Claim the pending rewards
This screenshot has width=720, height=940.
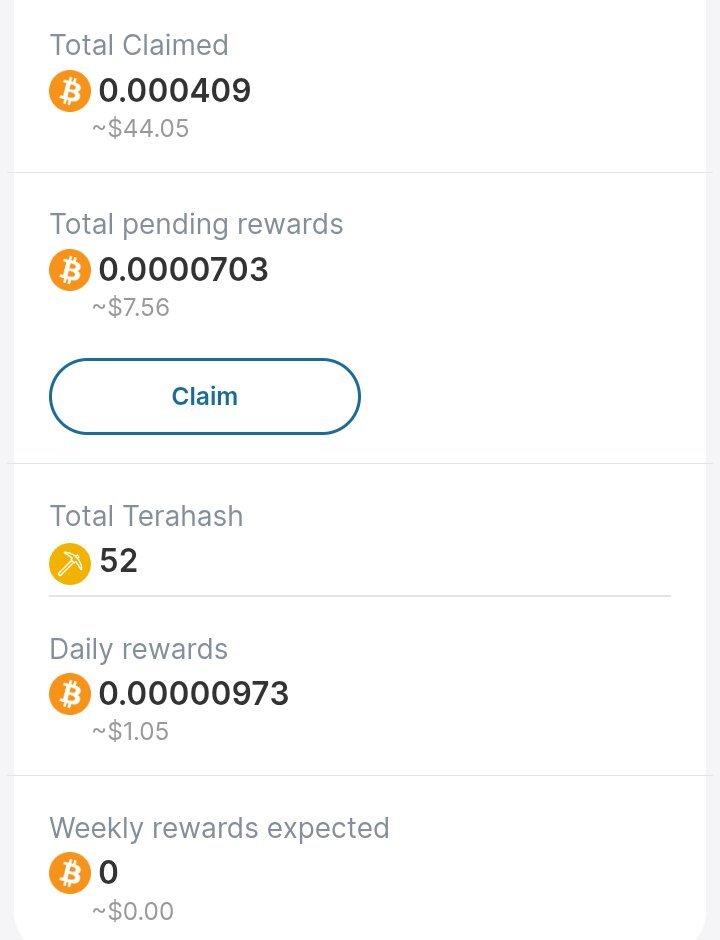[204, 396]
